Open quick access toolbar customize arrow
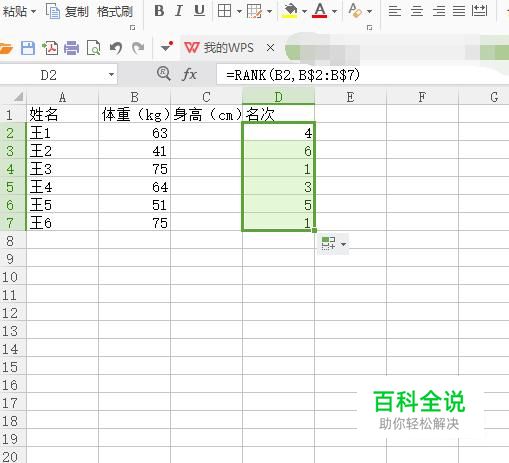The width and height of the screenshot is (509, 463). [167, 47]
